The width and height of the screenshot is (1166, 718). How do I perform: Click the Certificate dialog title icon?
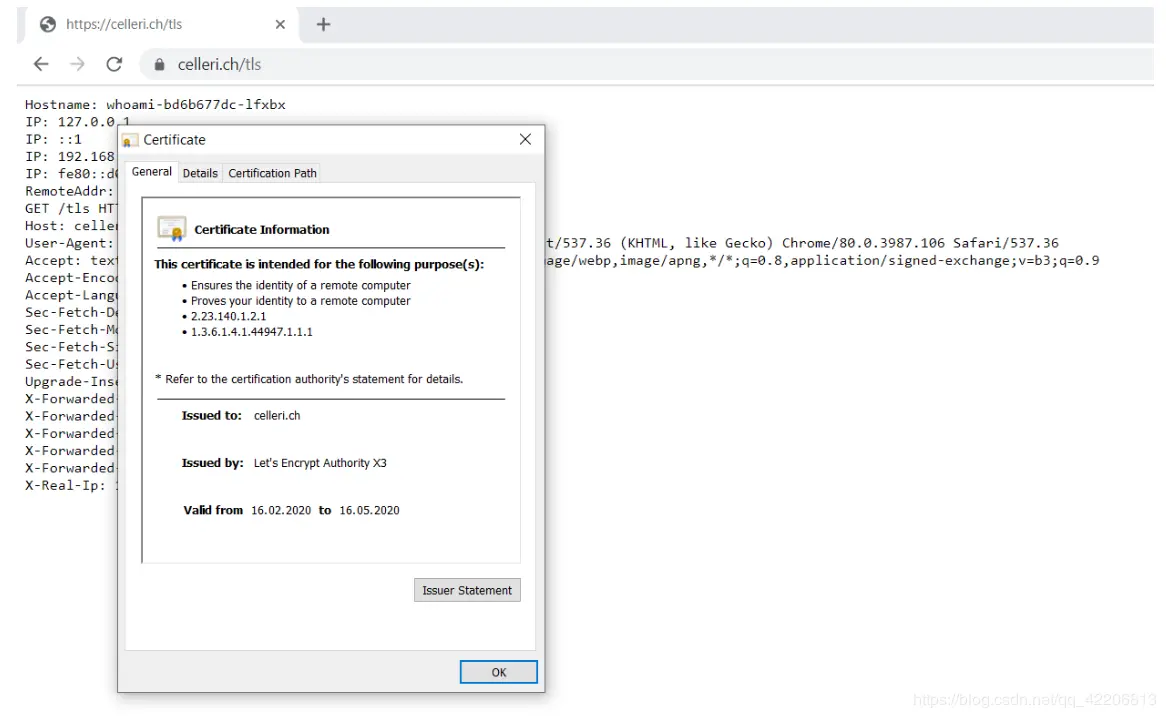130,140
